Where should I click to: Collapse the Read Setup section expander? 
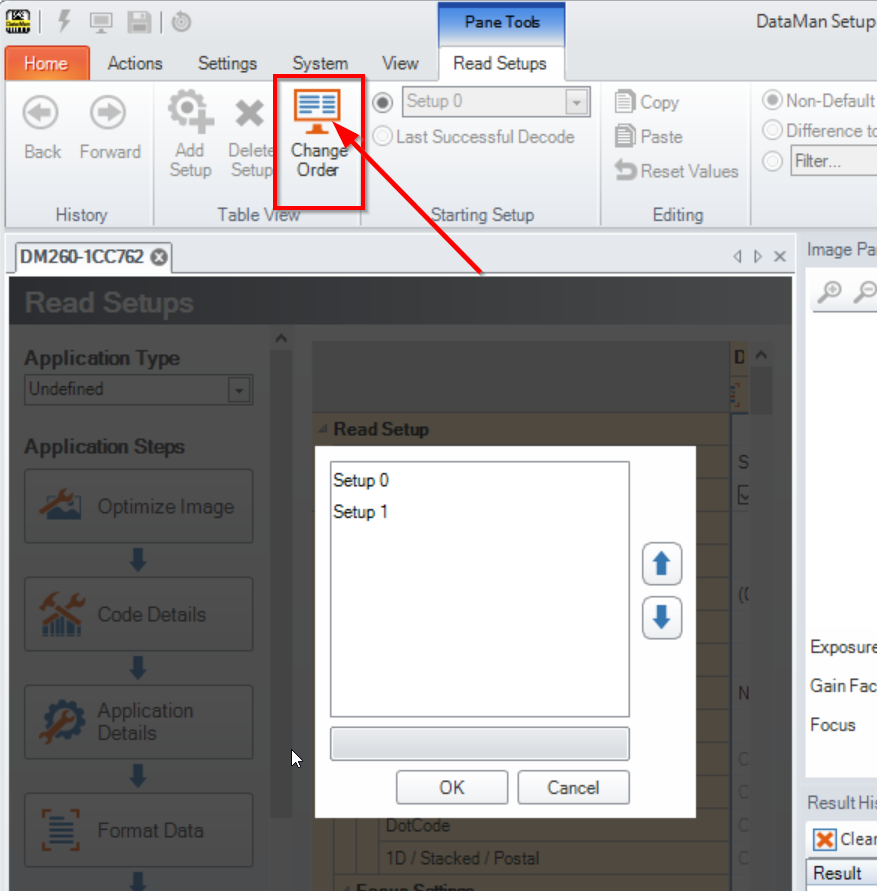(x=323, y=429)
